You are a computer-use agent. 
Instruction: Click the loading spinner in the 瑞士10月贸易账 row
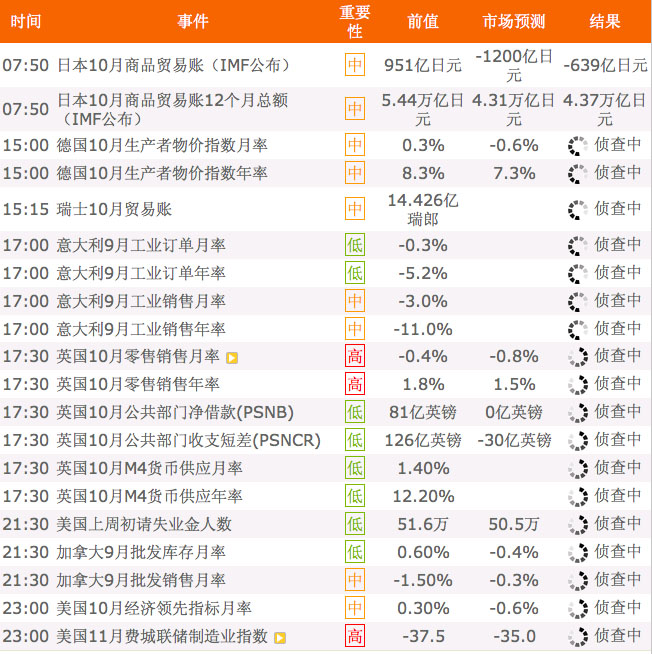[x=578, y=209]
